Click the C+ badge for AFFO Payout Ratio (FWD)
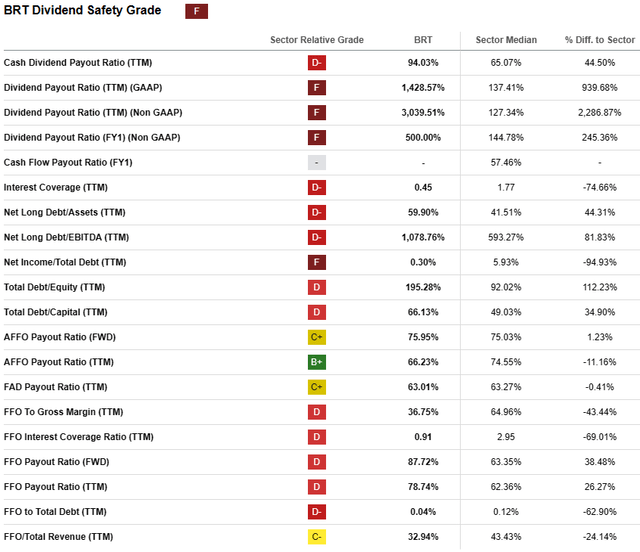Screen dimensions: 640x552 pos(317,337)
